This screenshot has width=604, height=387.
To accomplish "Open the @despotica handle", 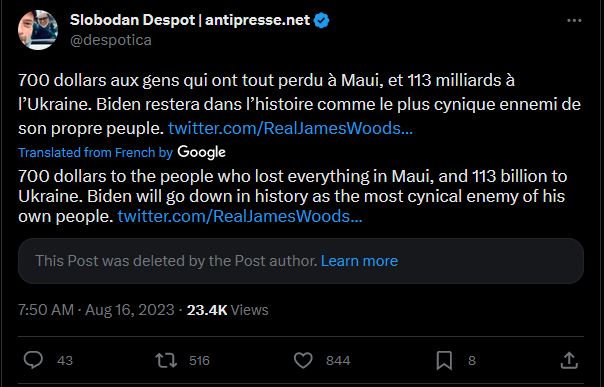I will click(x=111, y=40).
